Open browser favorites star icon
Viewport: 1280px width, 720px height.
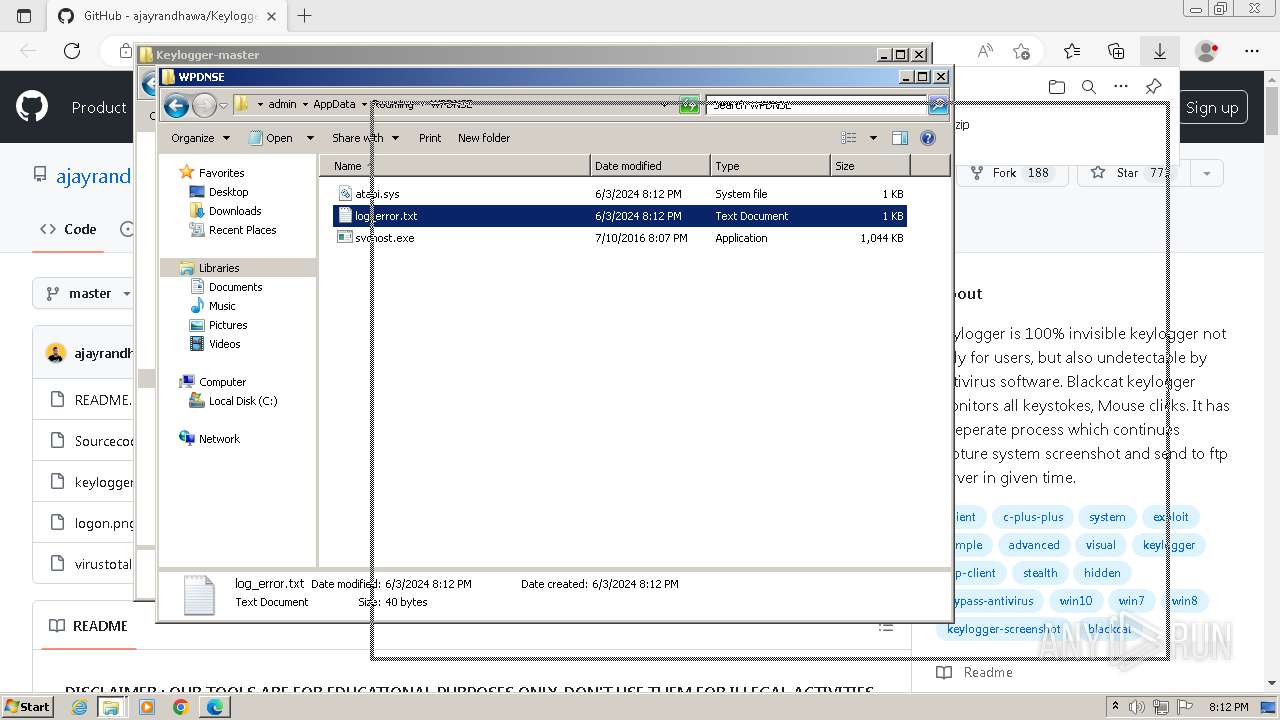(1072, 51)
